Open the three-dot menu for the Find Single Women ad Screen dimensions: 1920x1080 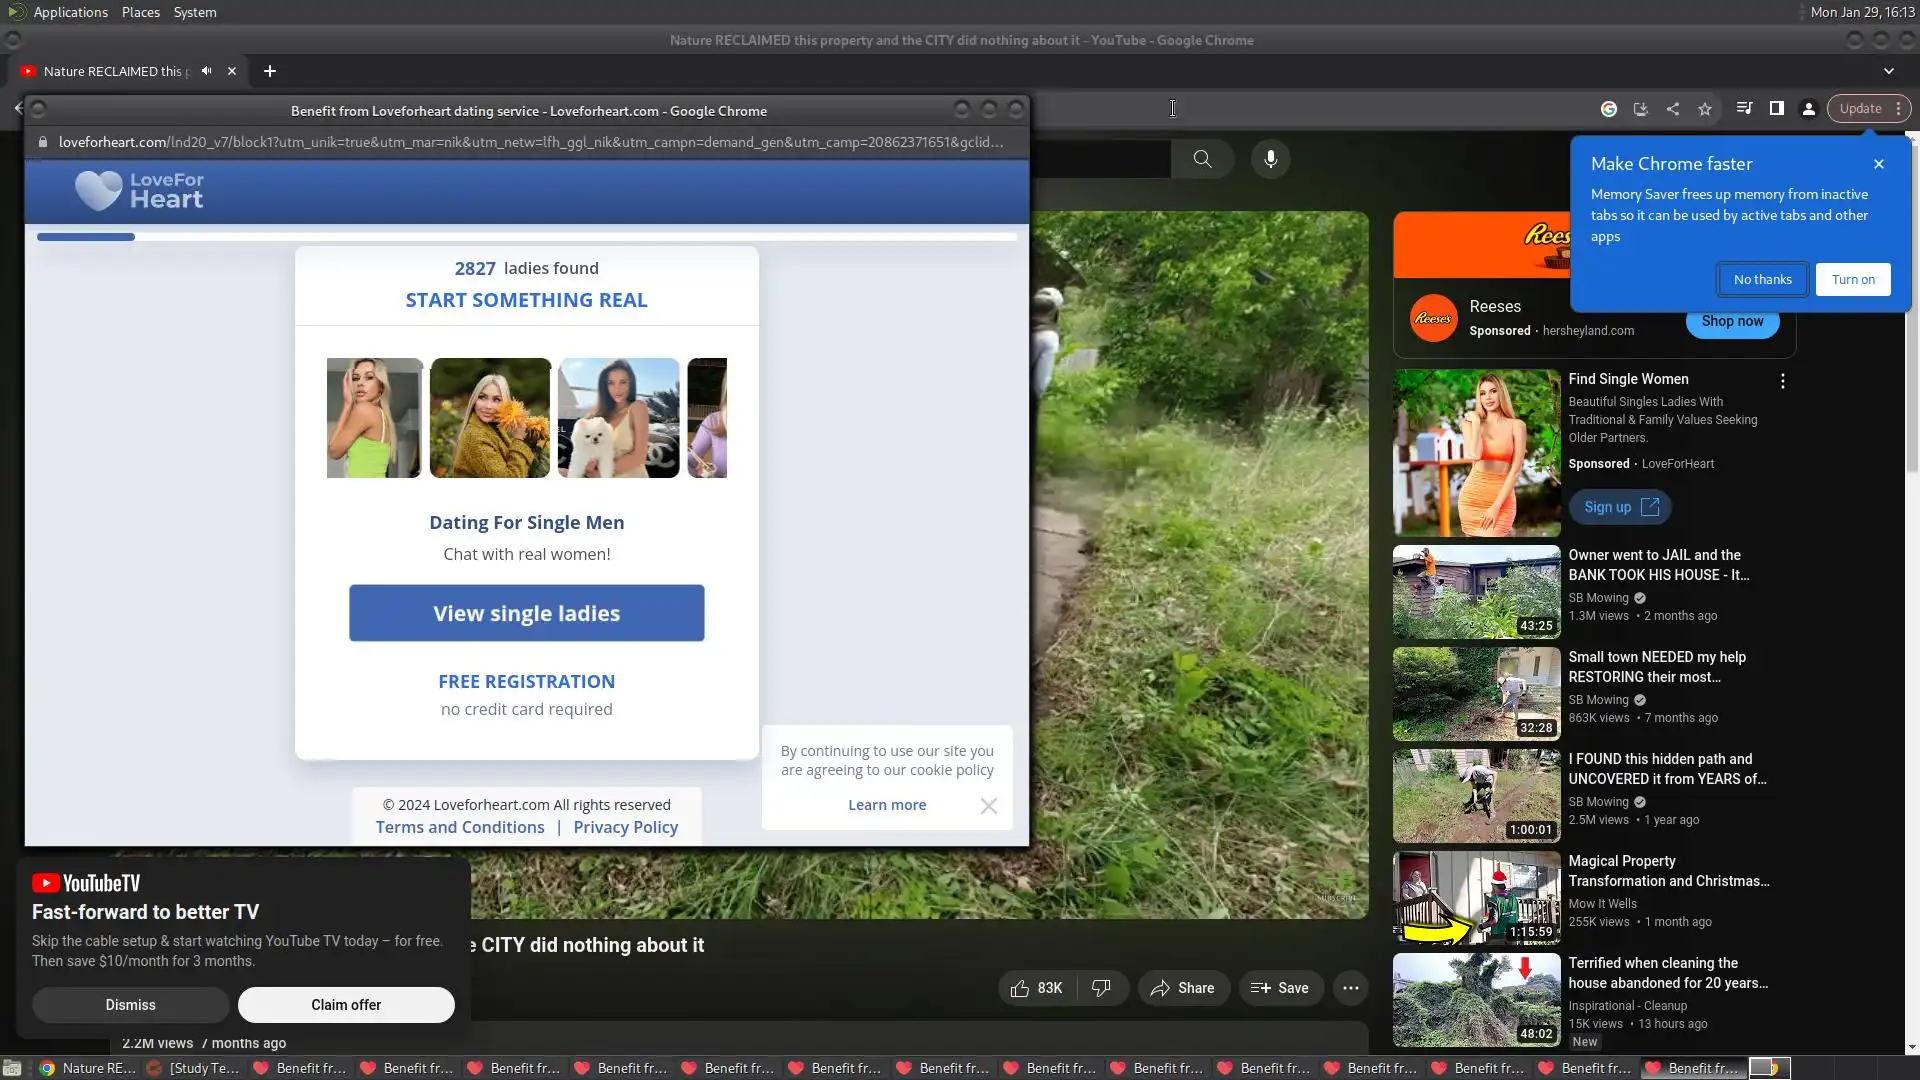pyautogui.click(x=1782, y=381)
